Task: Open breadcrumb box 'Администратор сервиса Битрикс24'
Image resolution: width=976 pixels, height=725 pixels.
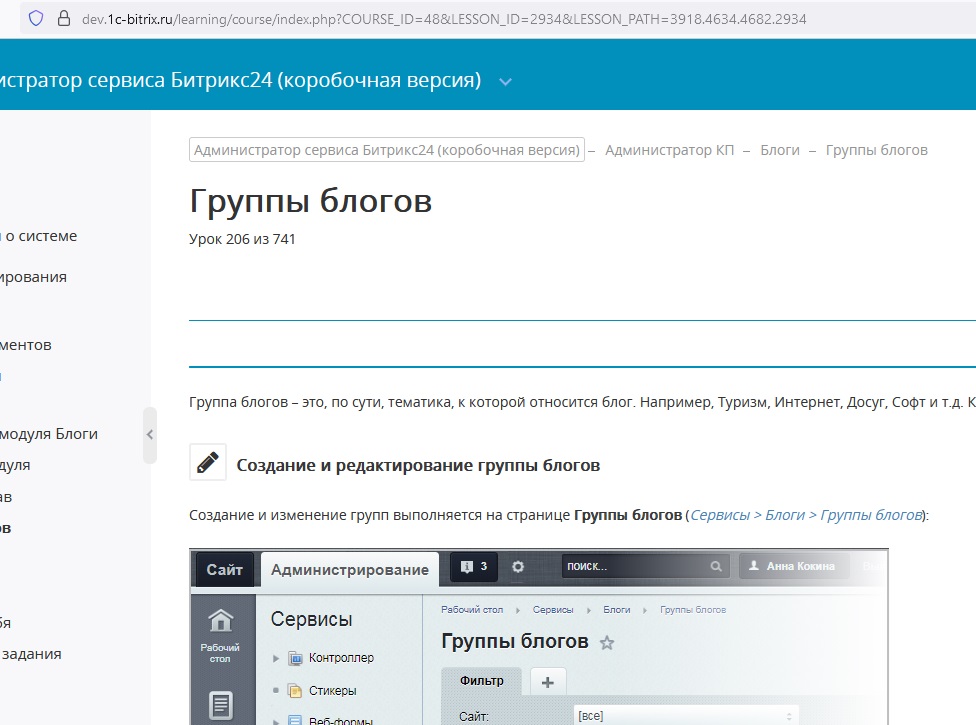Action: 387,150
